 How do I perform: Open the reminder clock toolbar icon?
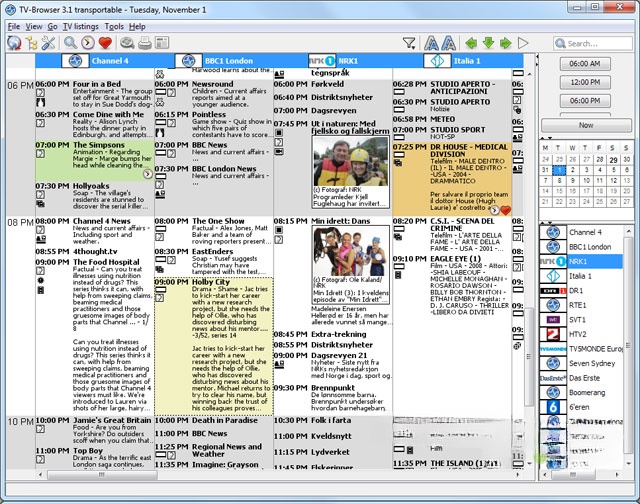[88, 42]
